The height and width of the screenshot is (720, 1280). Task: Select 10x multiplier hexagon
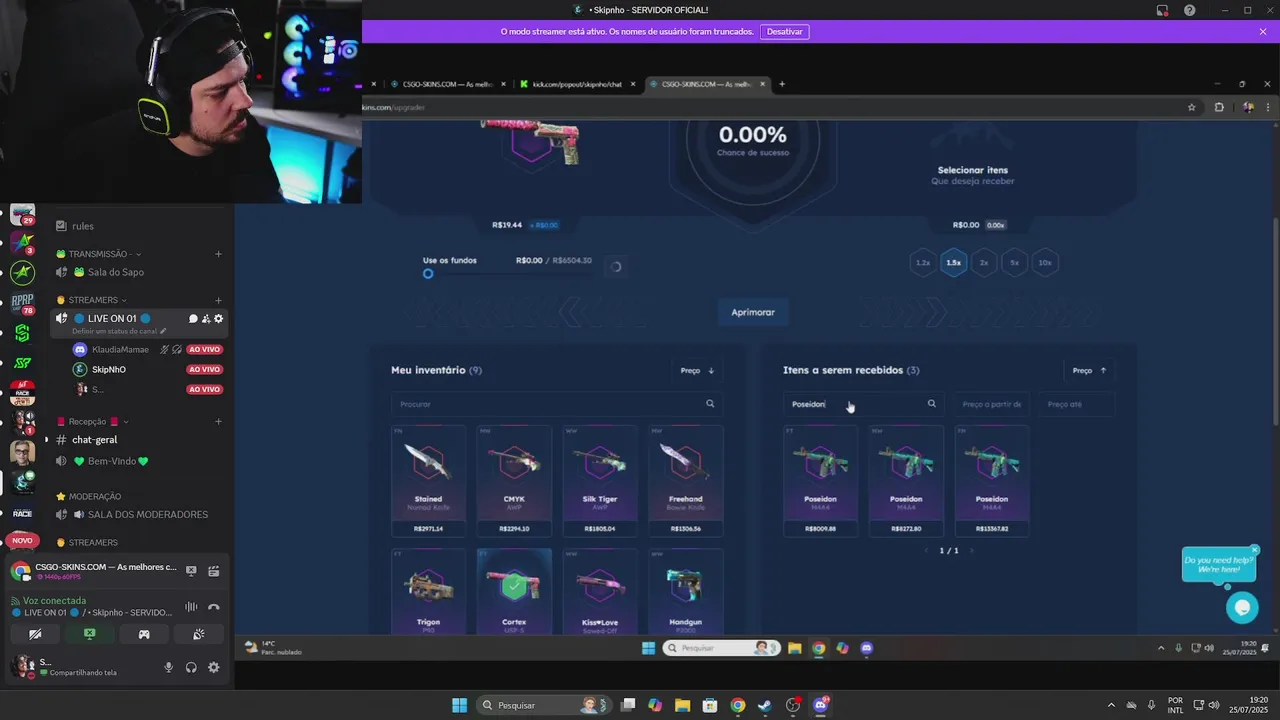click(1045, 263)
